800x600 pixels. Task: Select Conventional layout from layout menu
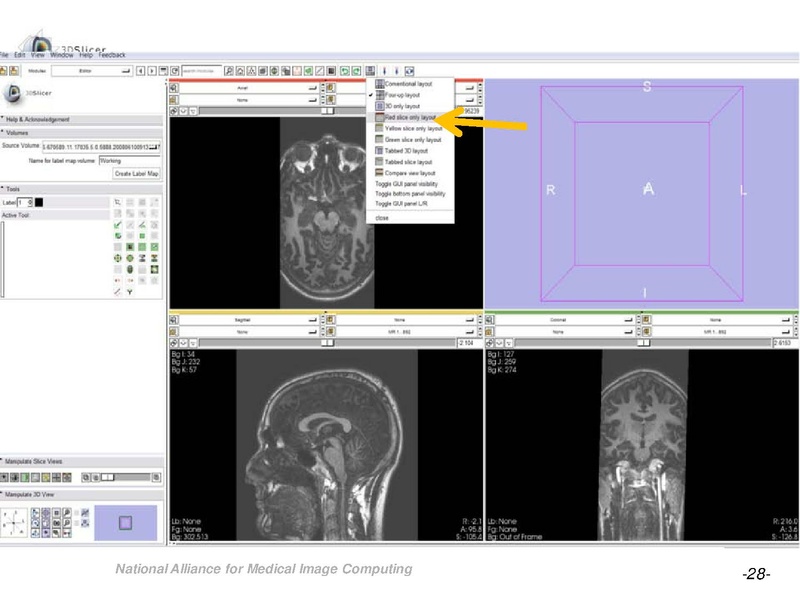pyautogui.click(x=408, y=84)
